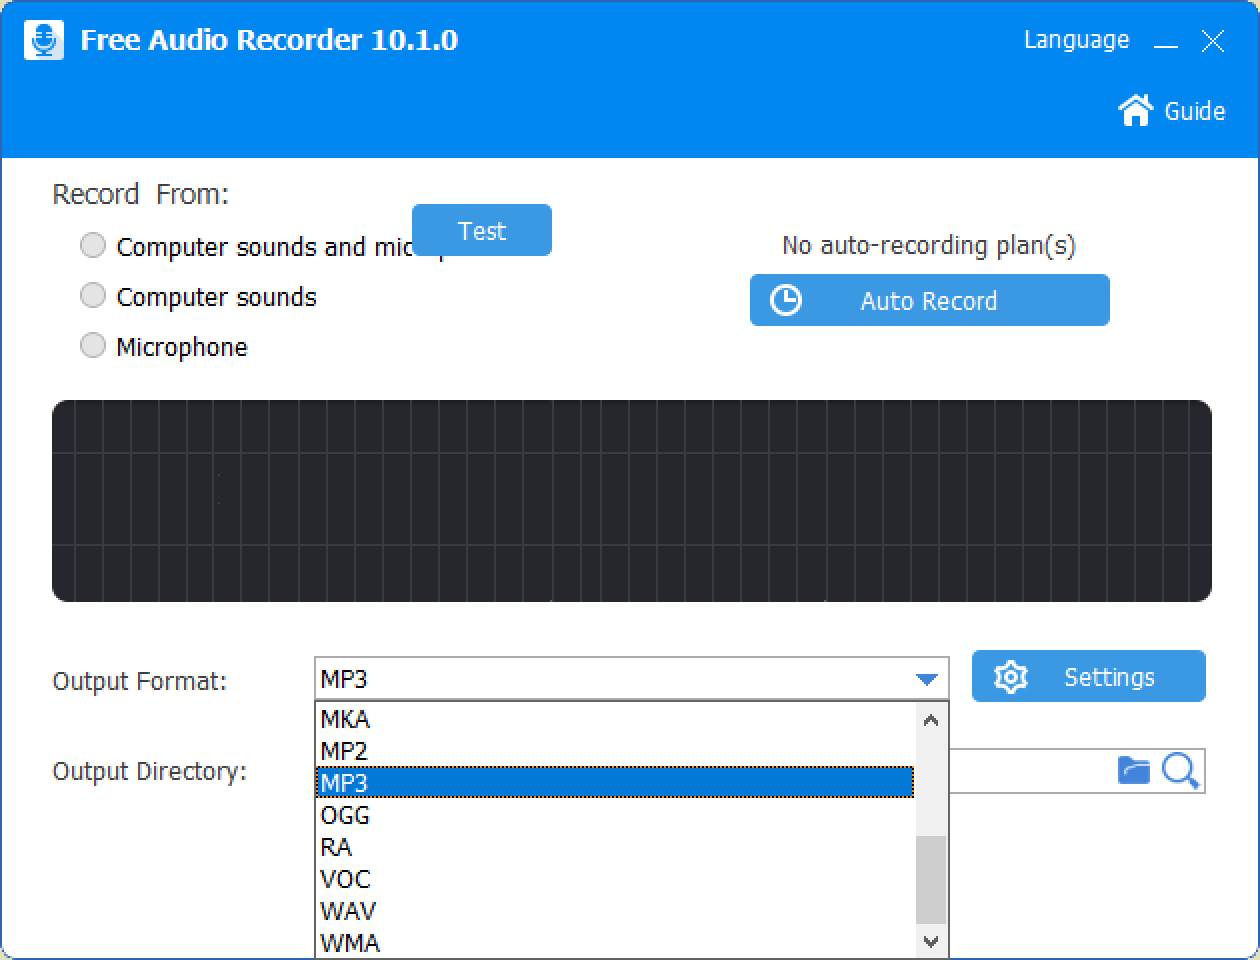Click the magnifier search icon
Image resolution: width=1260 pixels, height=960 pixels.
point(1181,771)
